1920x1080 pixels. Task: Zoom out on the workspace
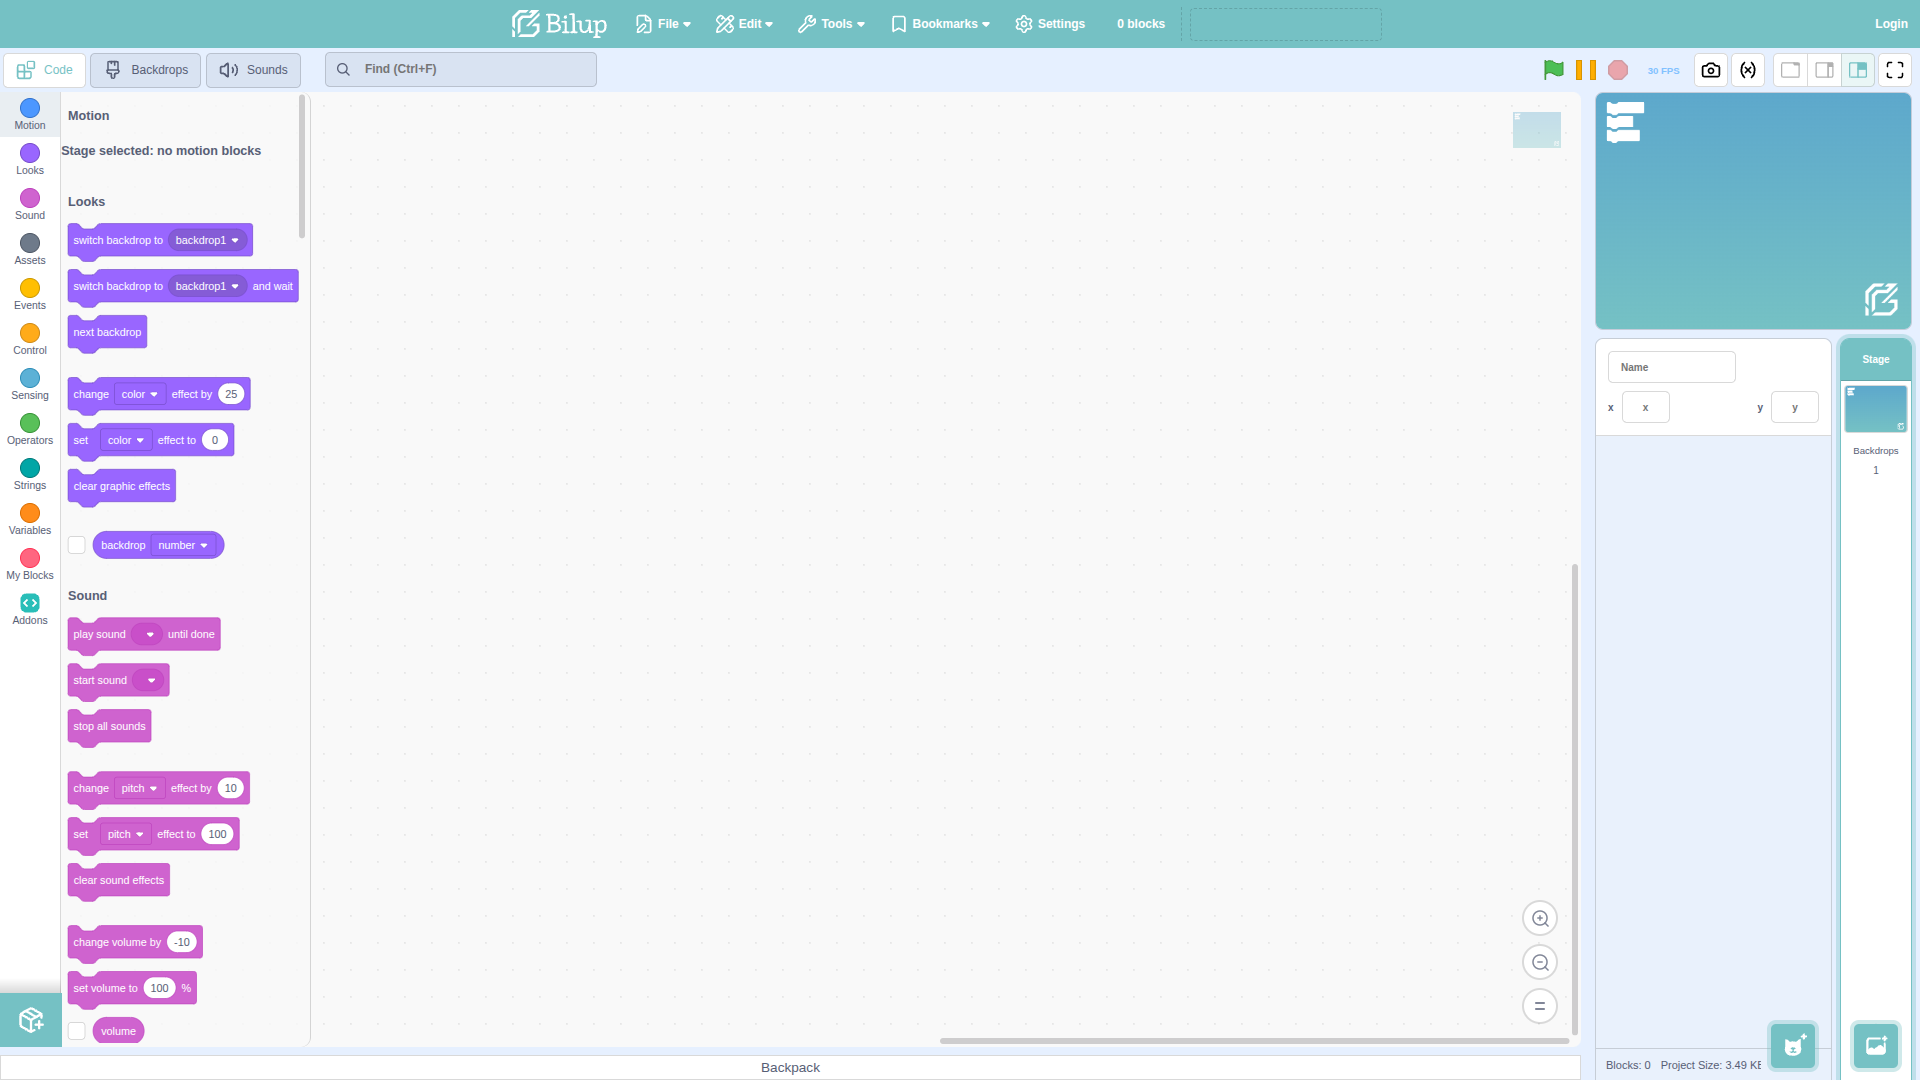[x=1540, y=962]
